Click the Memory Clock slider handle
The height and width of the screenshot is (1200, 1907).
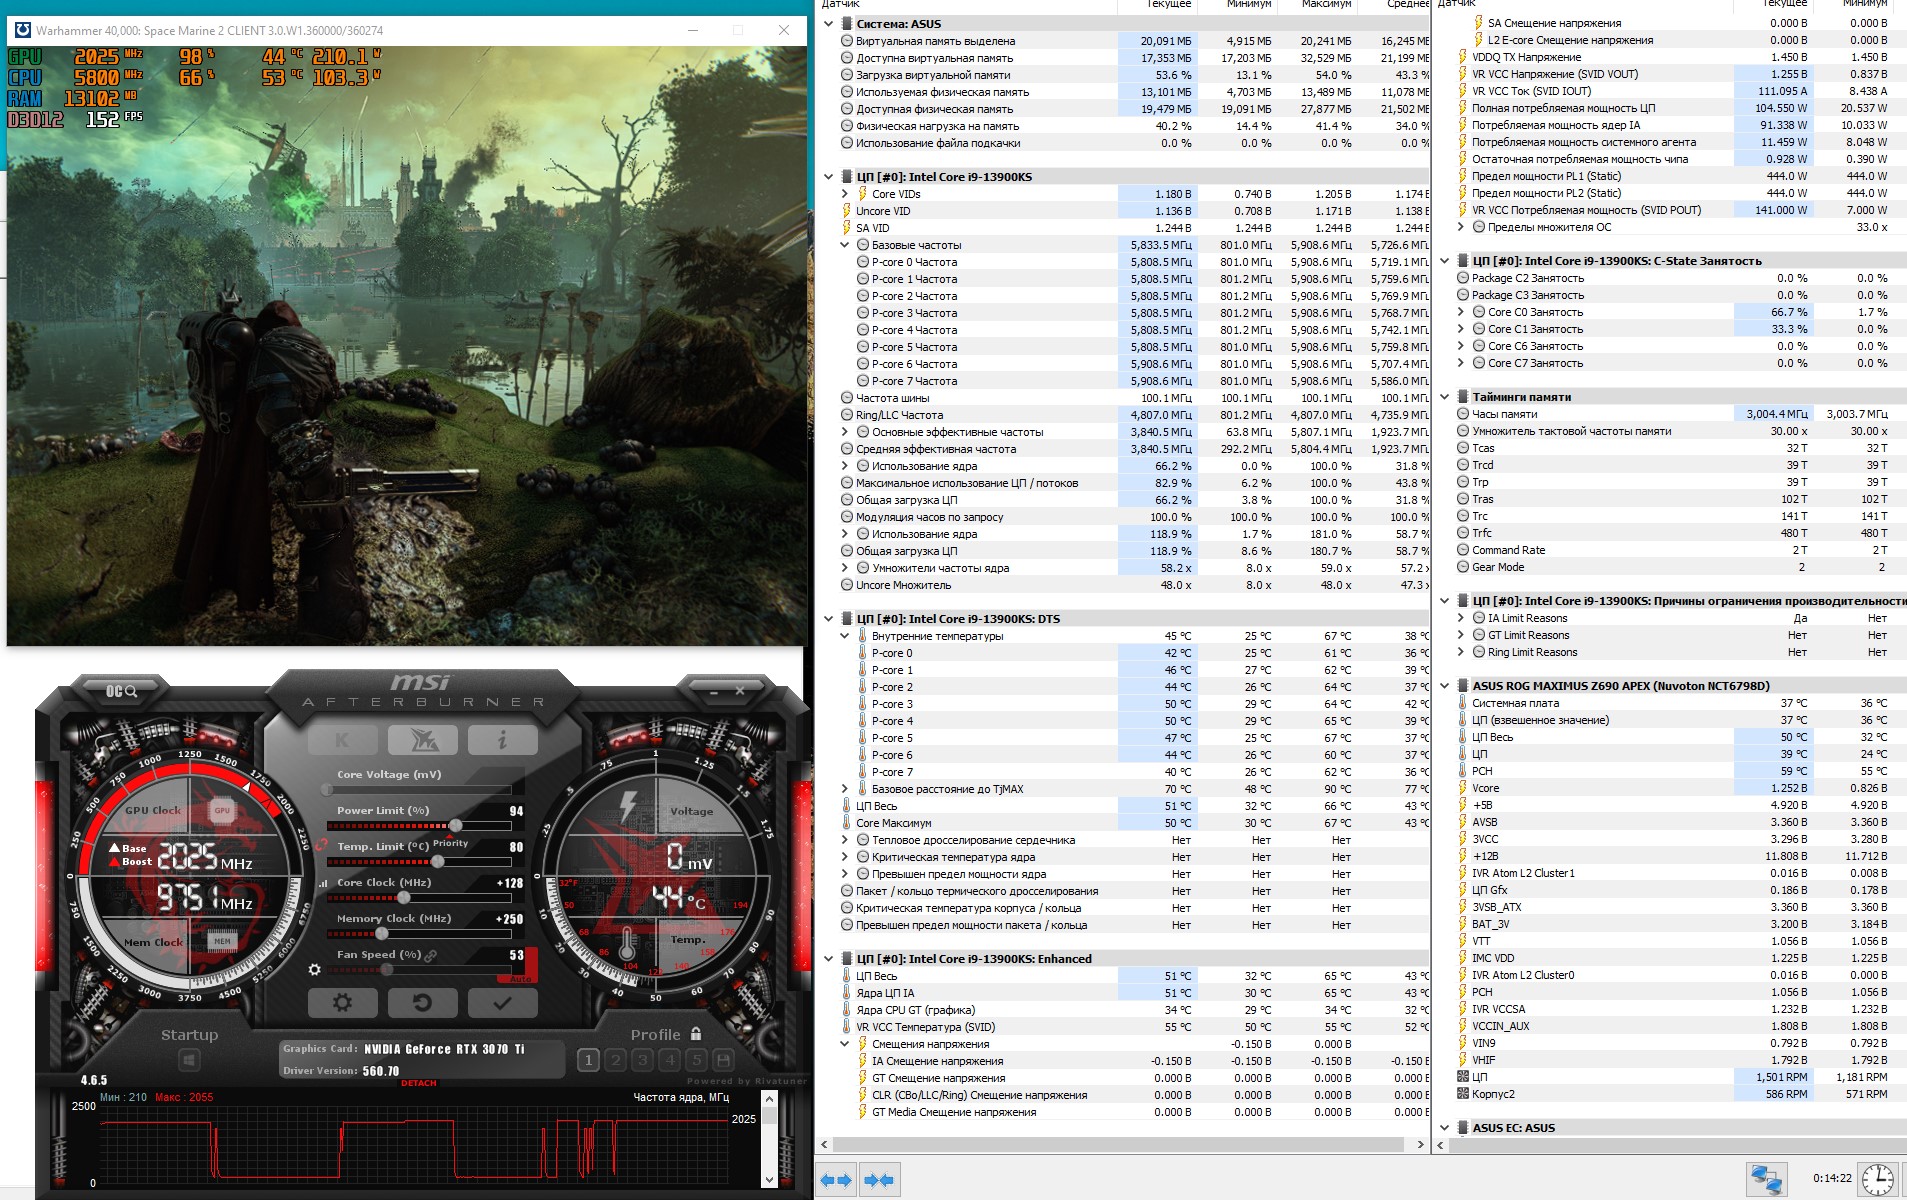click(381, 934)
